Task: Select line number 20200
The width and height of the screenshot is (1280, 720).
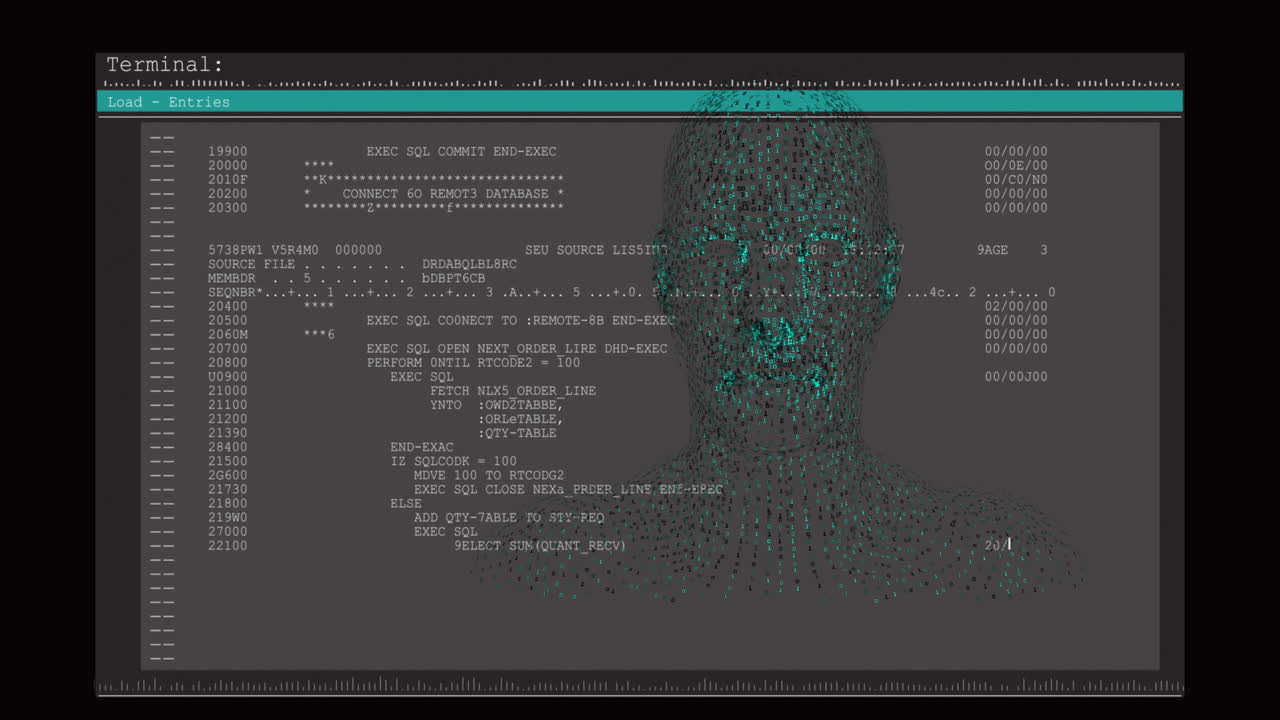Action: (x=228, y=194)
